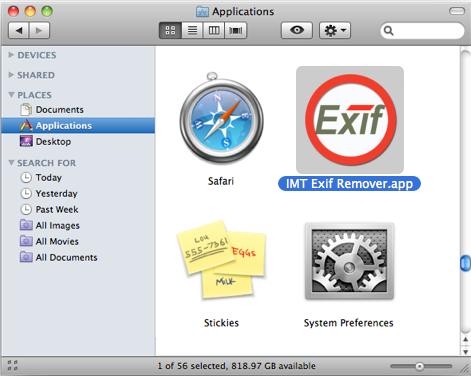Open the System Preferences gear icon
Screen dimensions: 471x376
pos(349,261)
